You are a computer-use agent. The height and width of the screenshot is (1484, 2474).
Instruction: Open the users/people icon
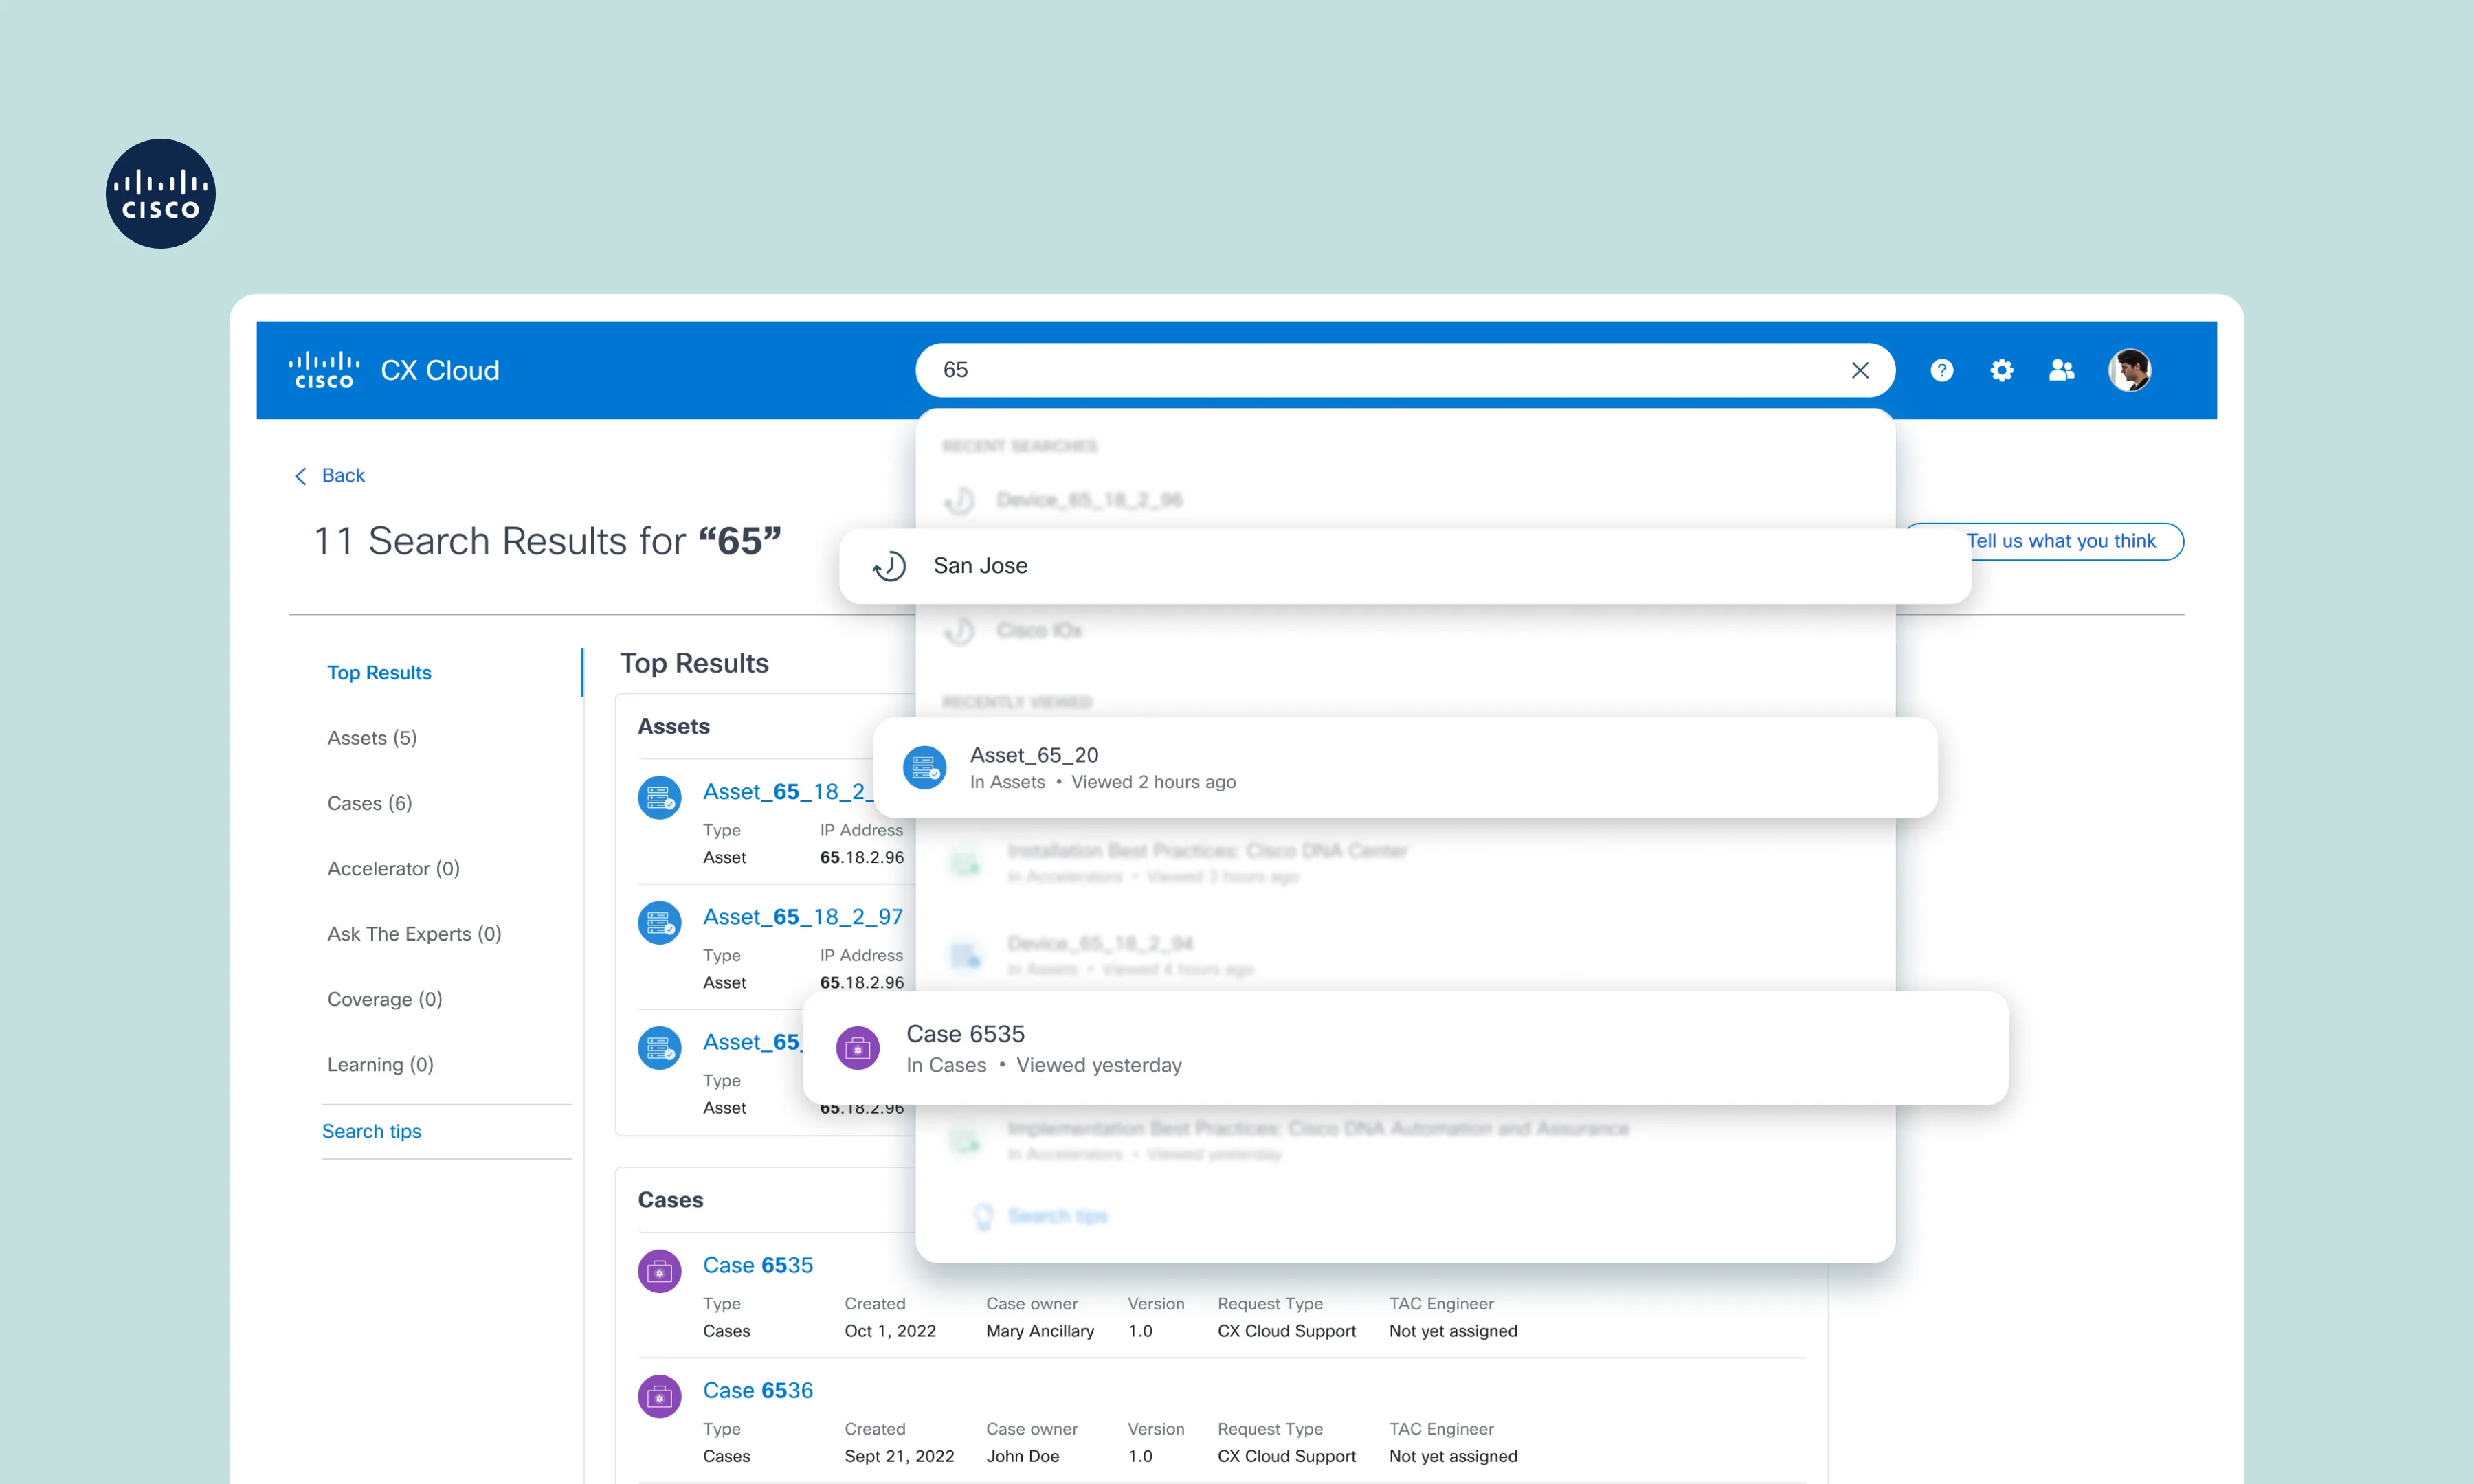coord(2061,370)
